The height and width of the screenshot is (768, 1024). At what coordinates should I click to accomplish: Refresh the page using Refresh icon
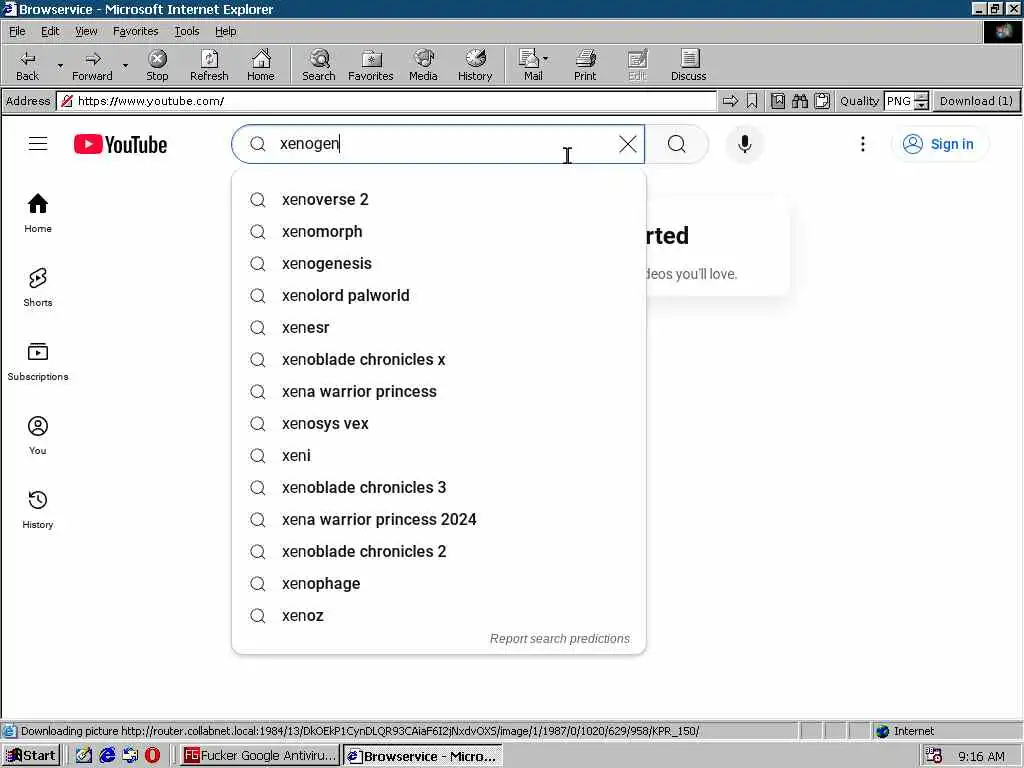click(209, 65)
